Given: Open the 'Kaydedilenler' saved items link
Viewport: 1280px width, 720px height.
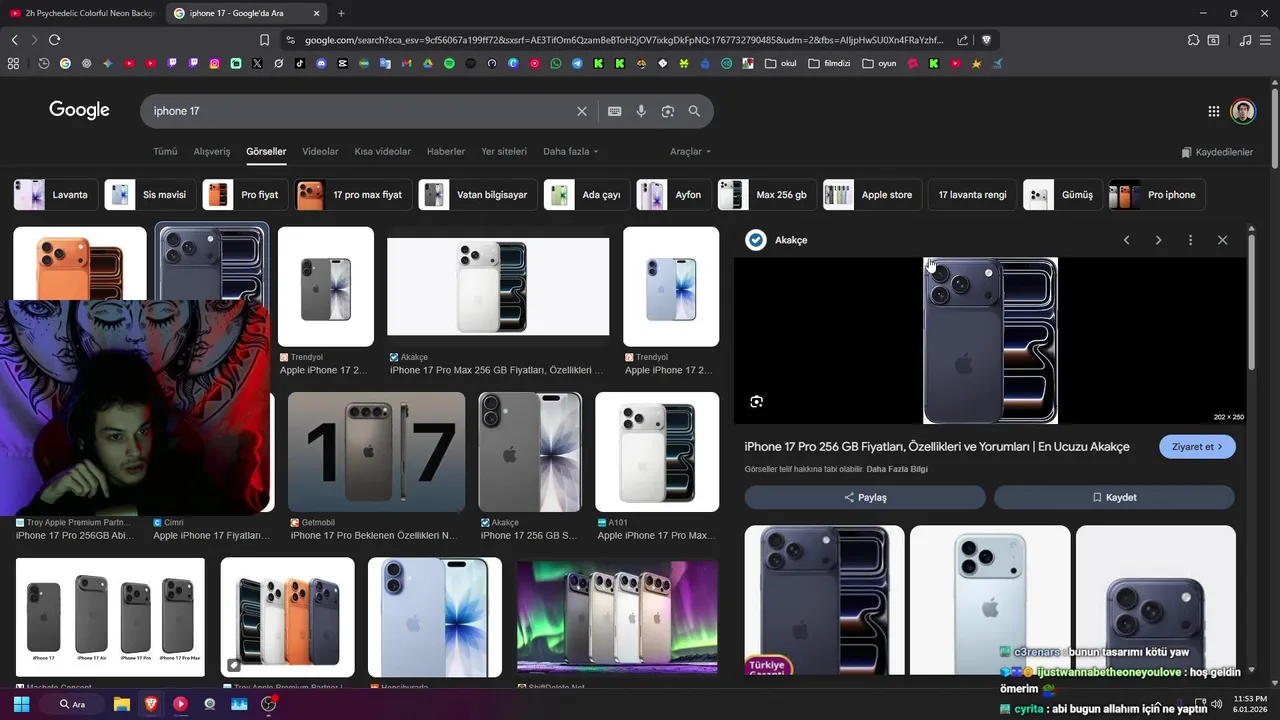Looking at the screenshot, I should pos(1217,152).
